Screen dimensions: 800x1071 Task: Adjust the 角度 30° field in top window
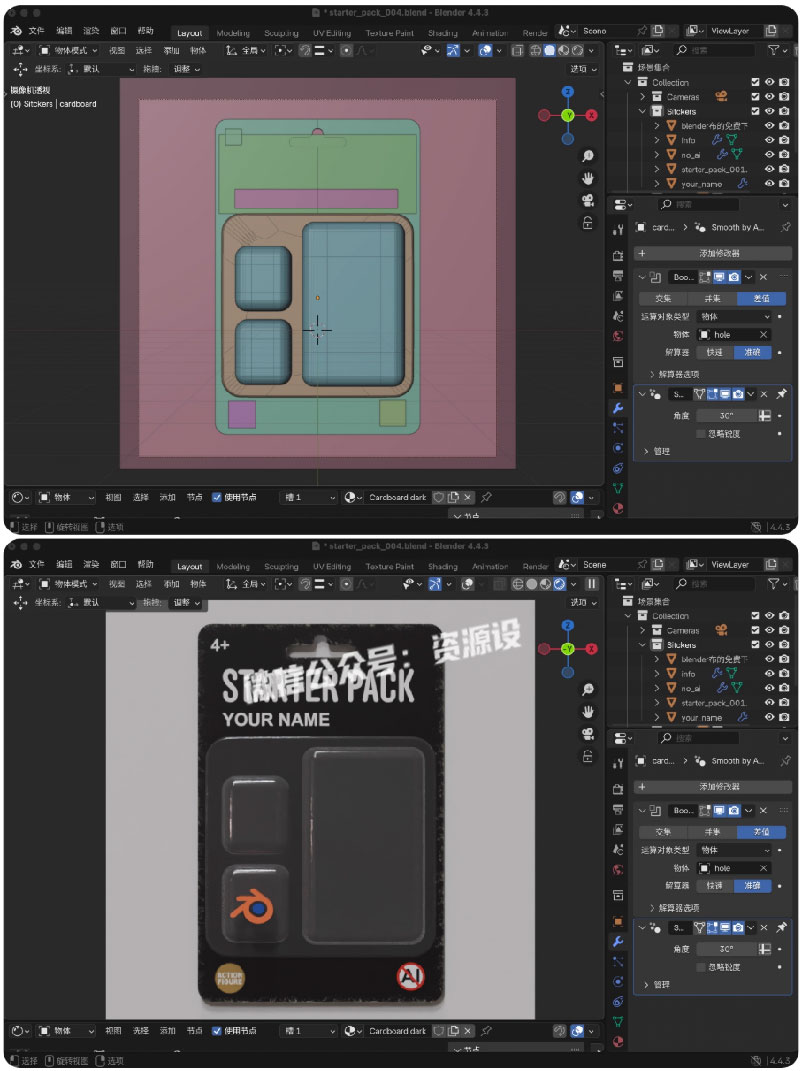tap(726, 415)
